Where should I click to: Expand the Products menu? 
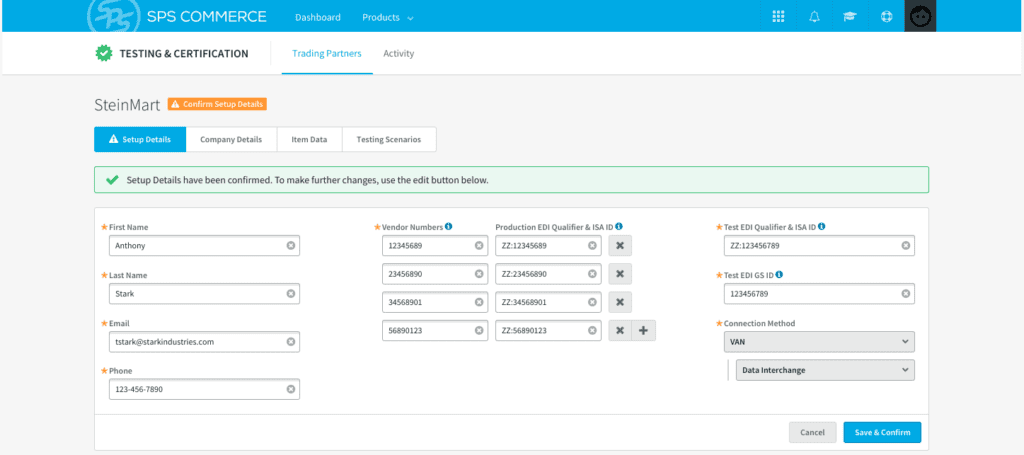coord(388,18)
